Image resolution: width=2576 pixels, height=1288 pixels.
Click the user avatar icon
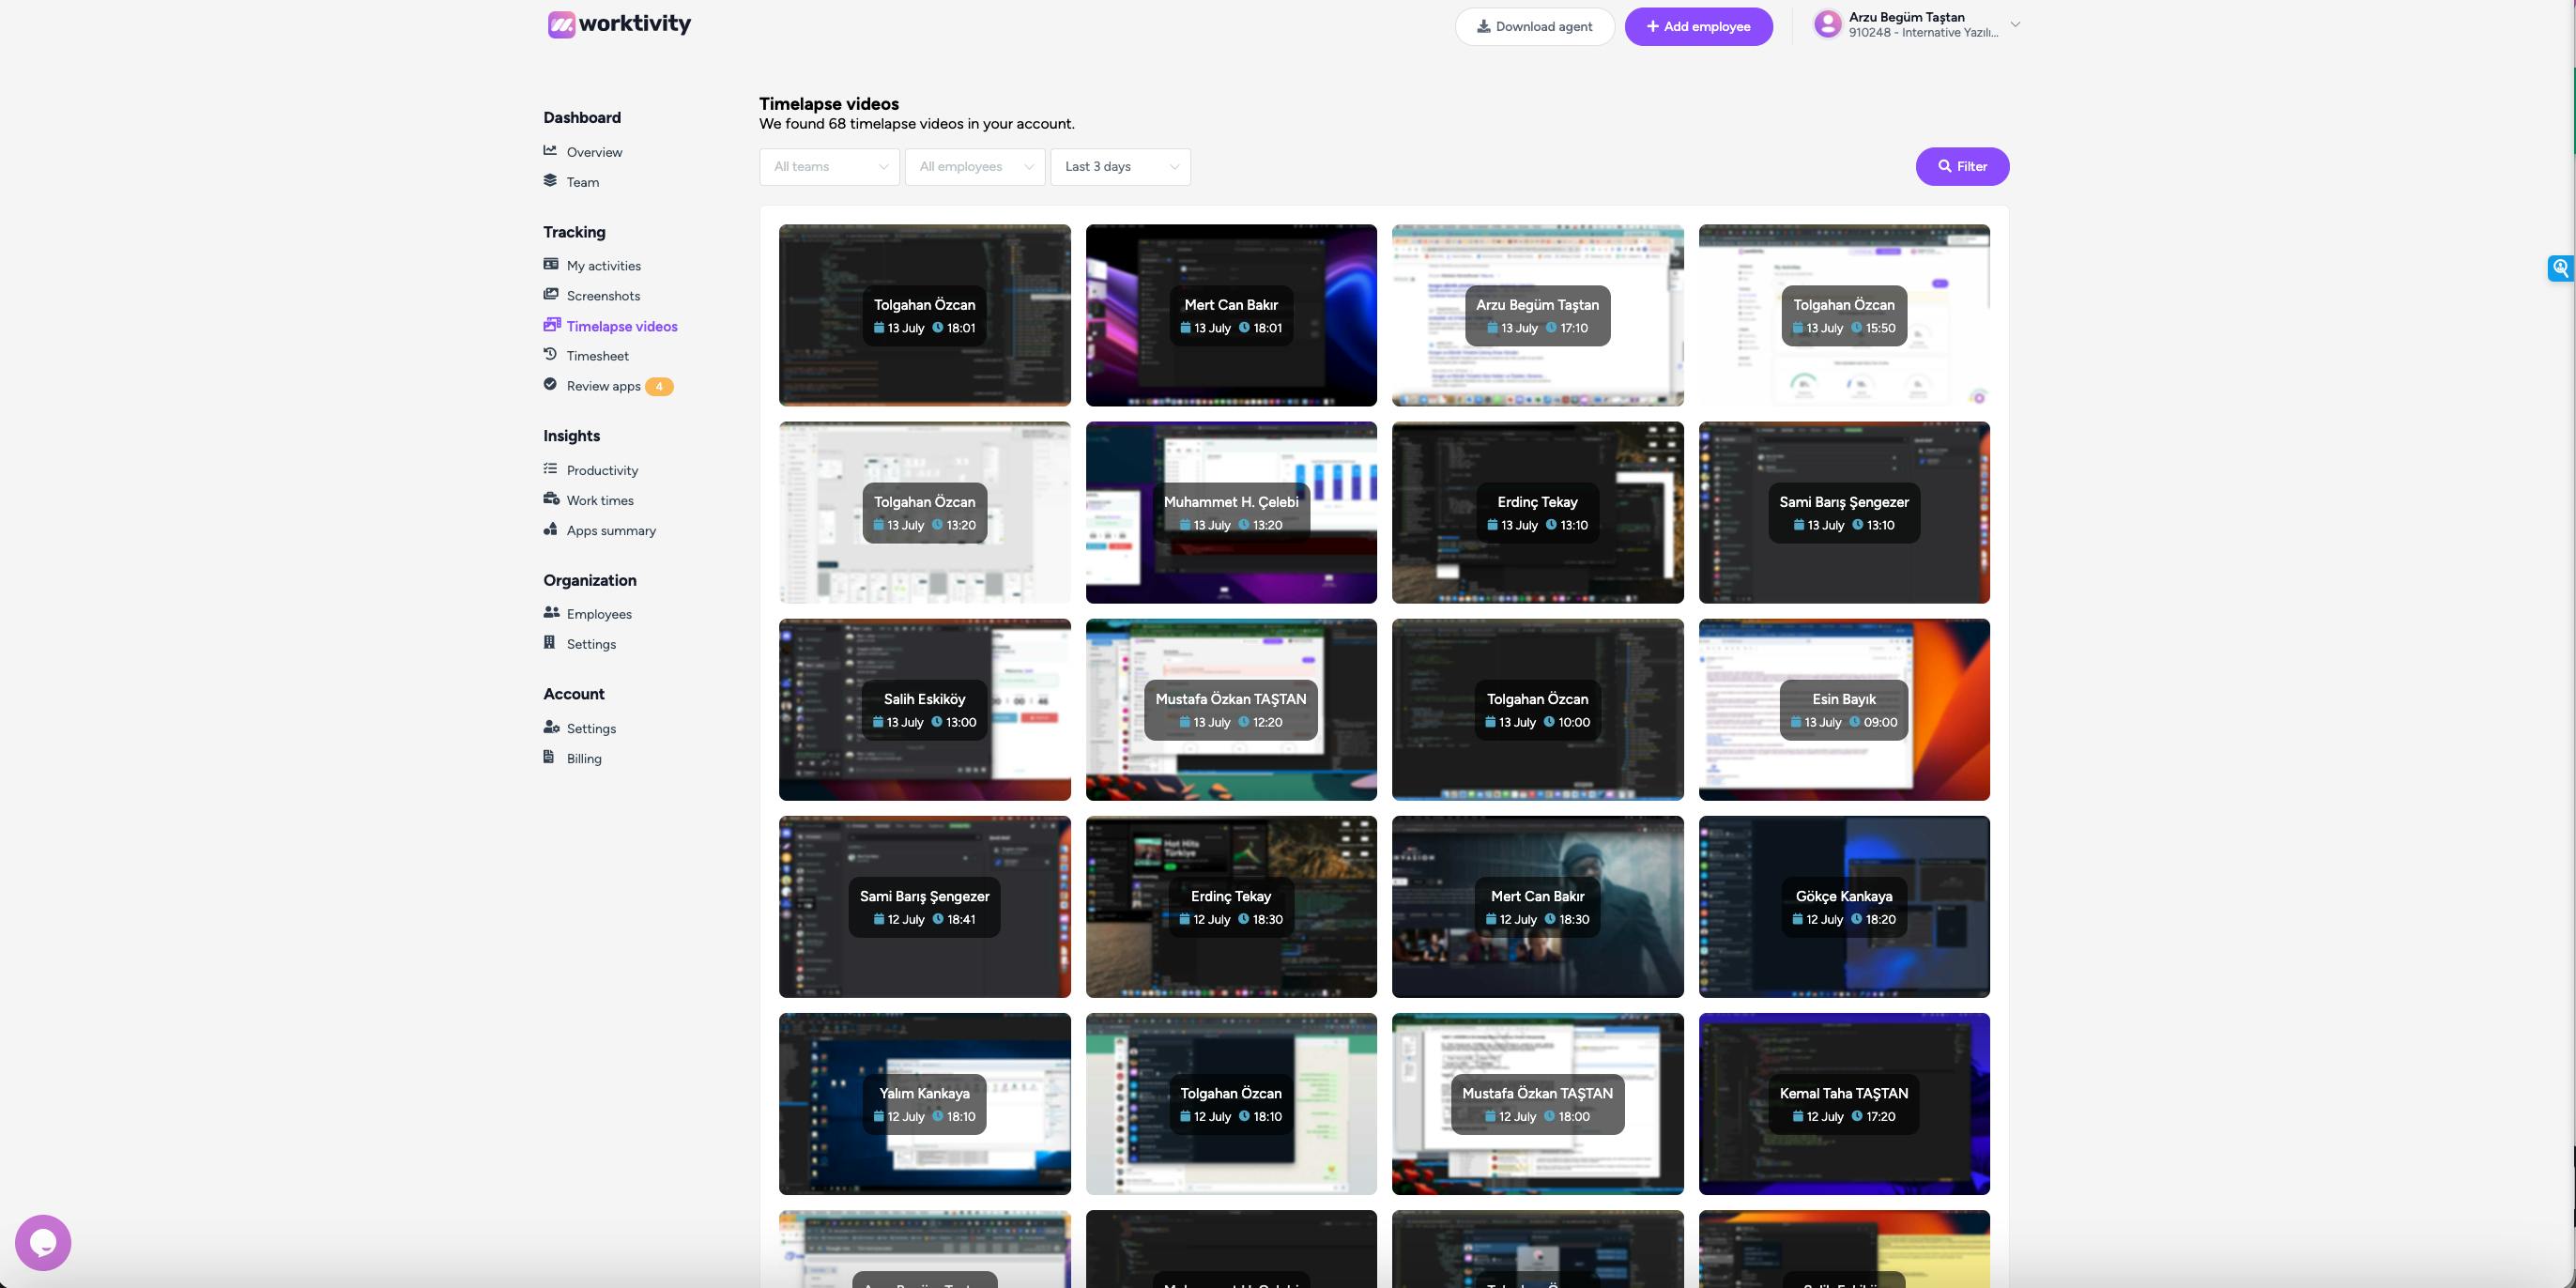pos(1828,25)
